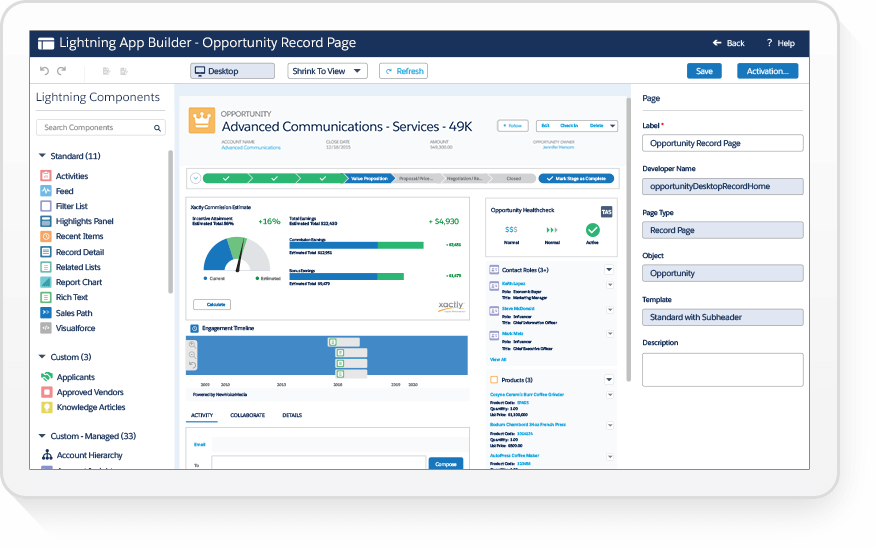876x547 pixels.
Task: Click the Value Proposition stage in path
Action: [369, 178]
